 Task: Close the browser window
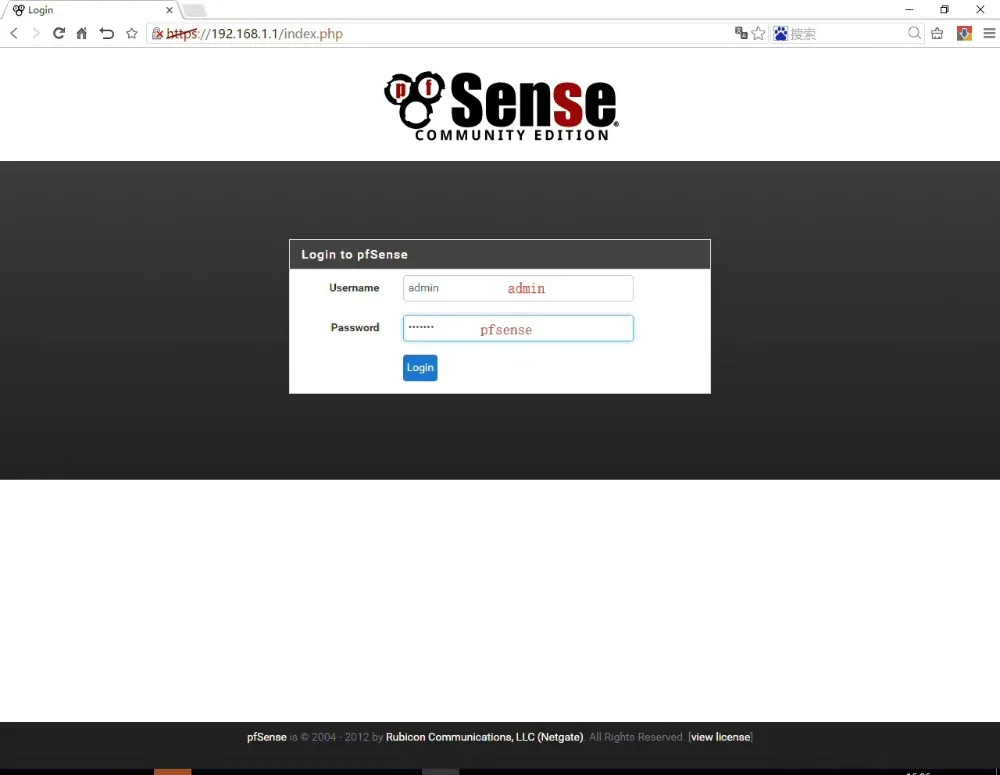980,10
